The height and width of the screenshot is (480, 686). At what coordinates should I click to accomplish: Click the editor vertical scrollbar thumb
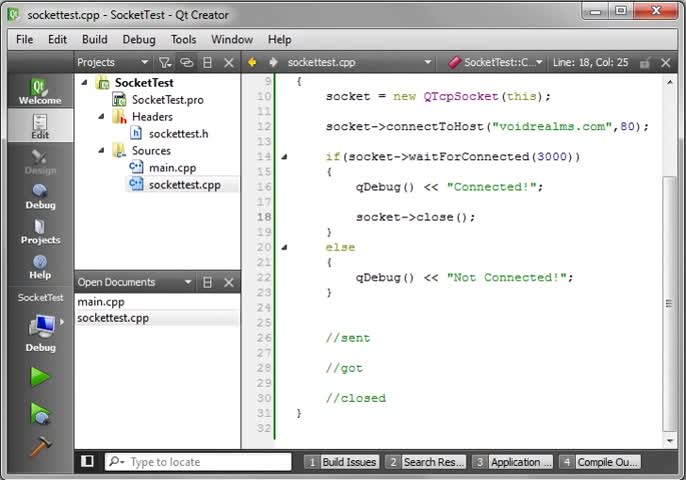(x=669, y=303)
